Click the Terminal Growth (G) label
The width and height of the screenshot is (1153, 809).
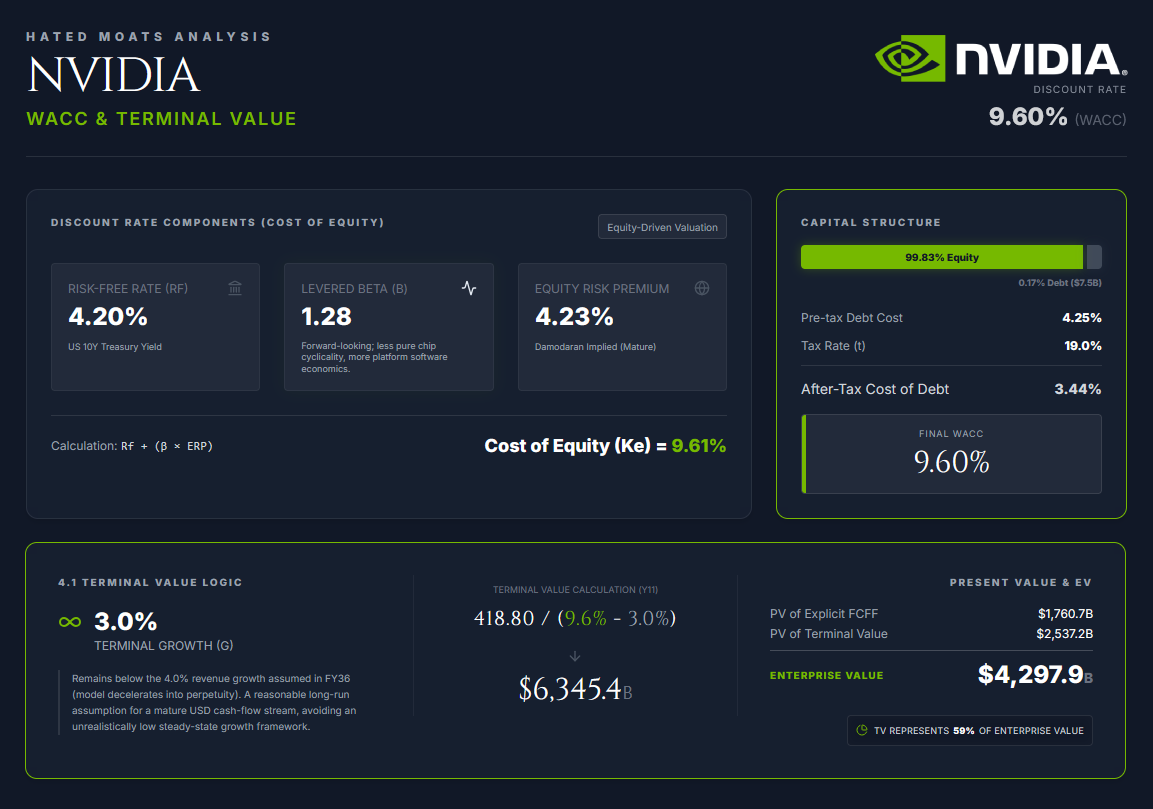click(x=164, y=646)
